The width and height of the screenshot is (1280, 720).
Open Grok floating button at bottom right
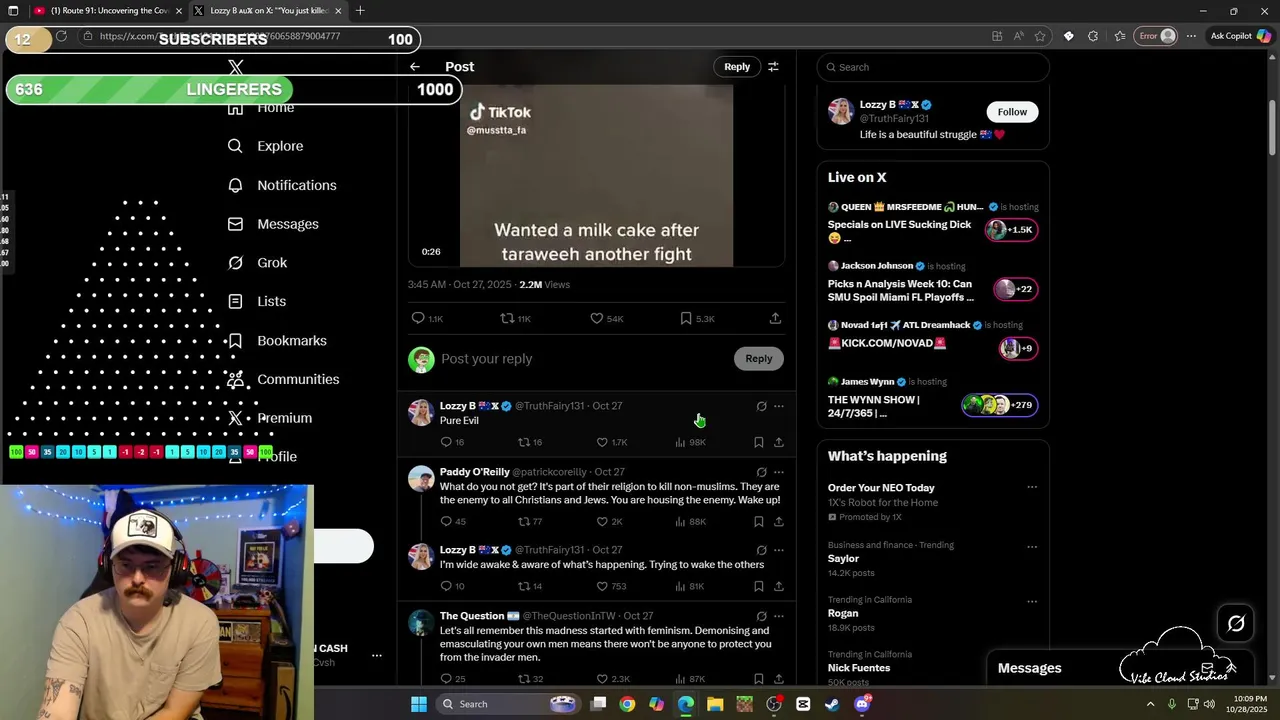(1236, 623)
